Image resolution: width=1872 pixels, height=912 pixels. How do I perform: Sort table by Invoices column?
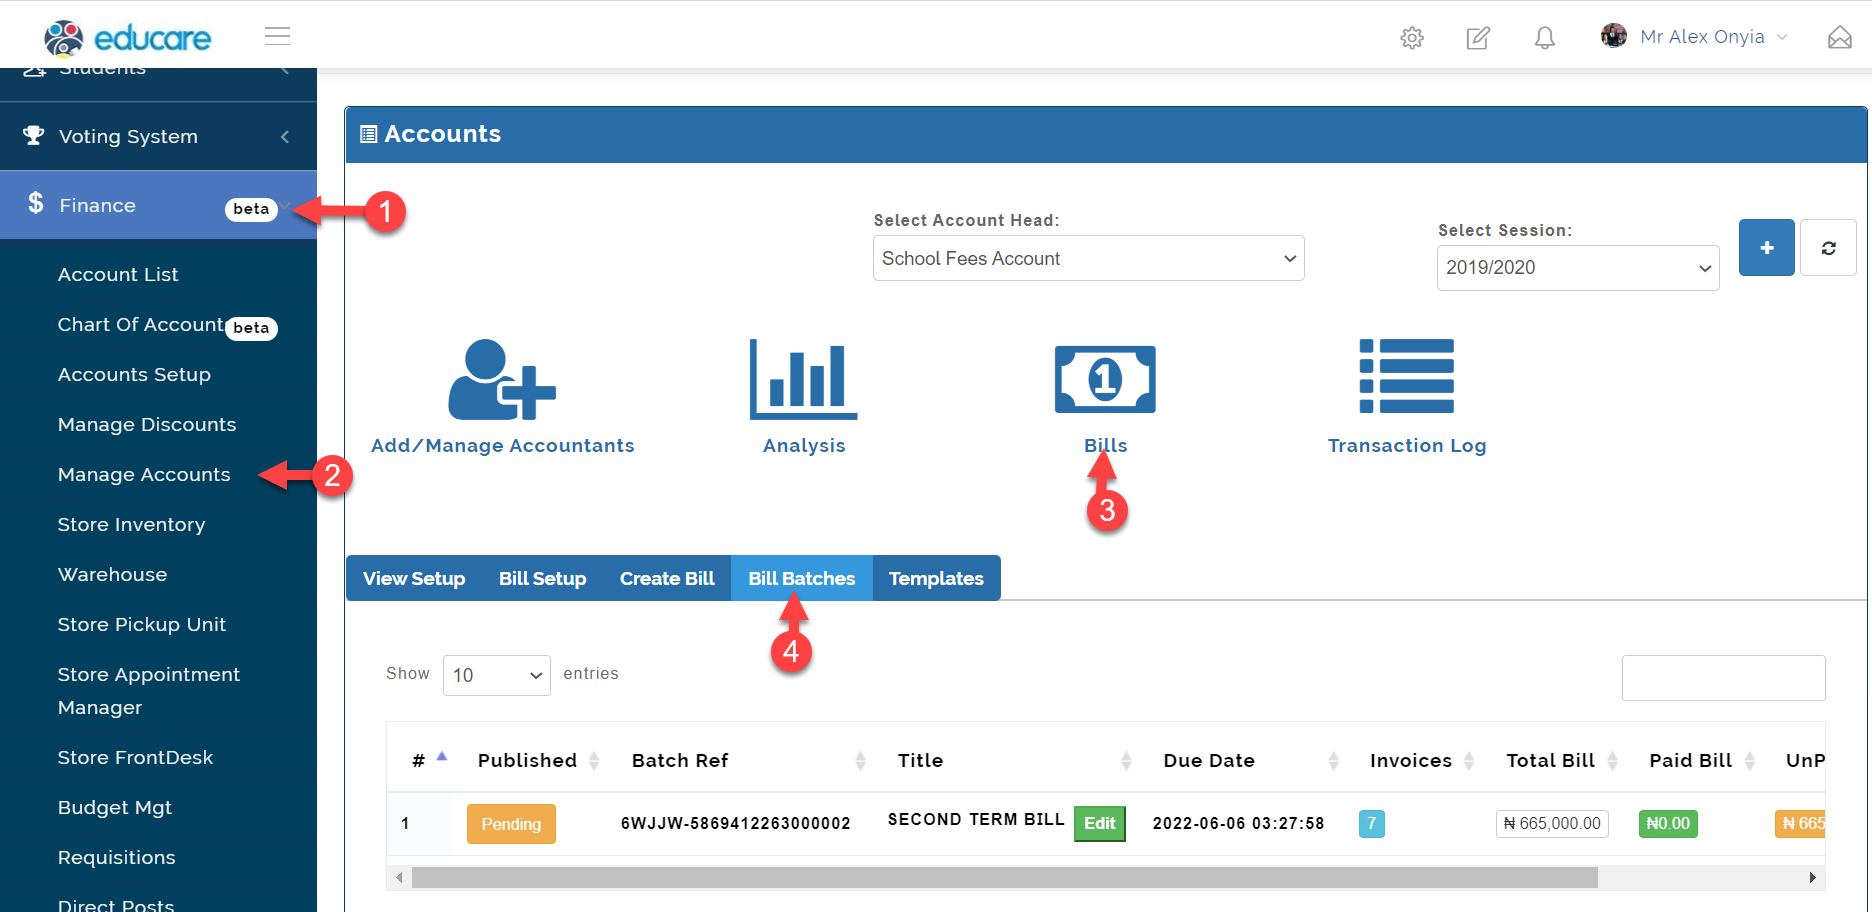pos(1469,761)
